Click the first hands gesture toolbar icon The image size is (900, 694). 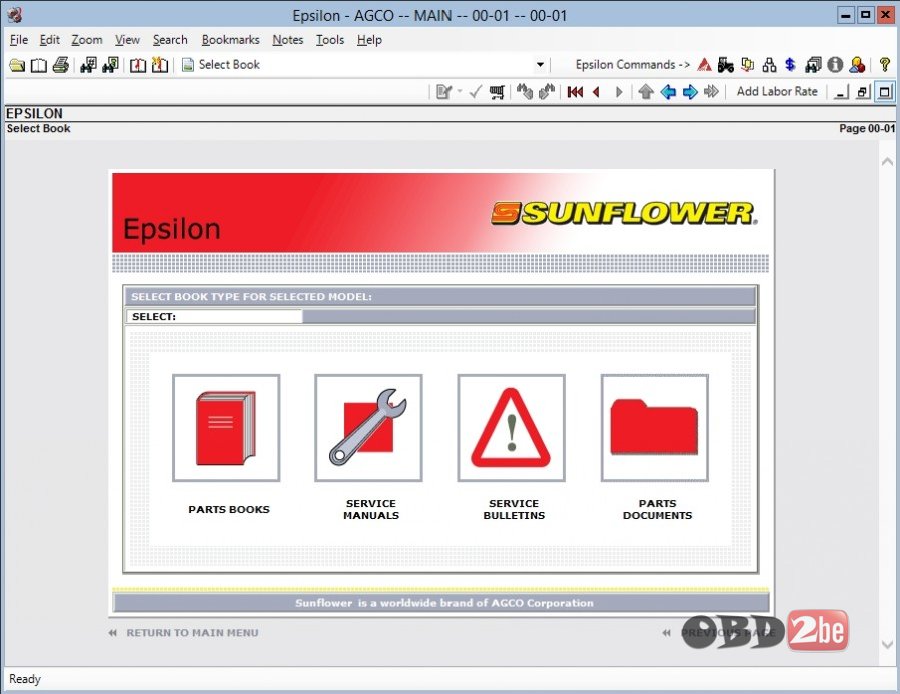525,92
